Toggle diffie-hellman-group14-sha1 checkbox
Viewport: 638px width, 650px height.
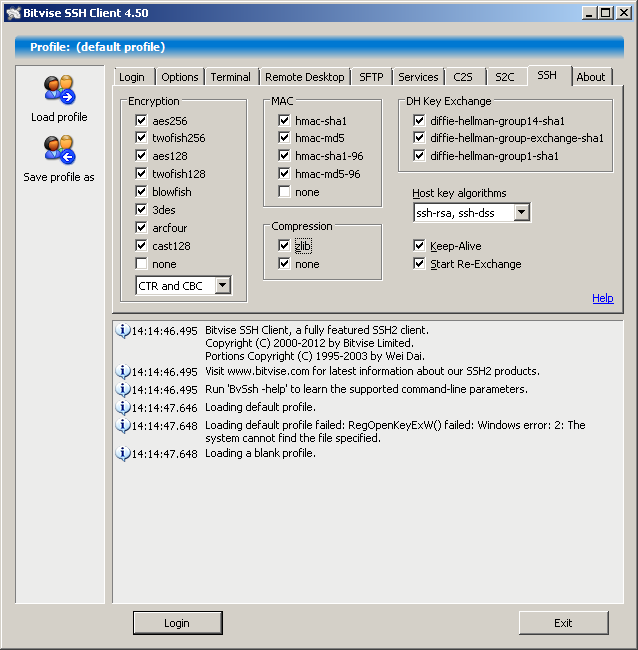pyautogui.click(x=419, y=121)
